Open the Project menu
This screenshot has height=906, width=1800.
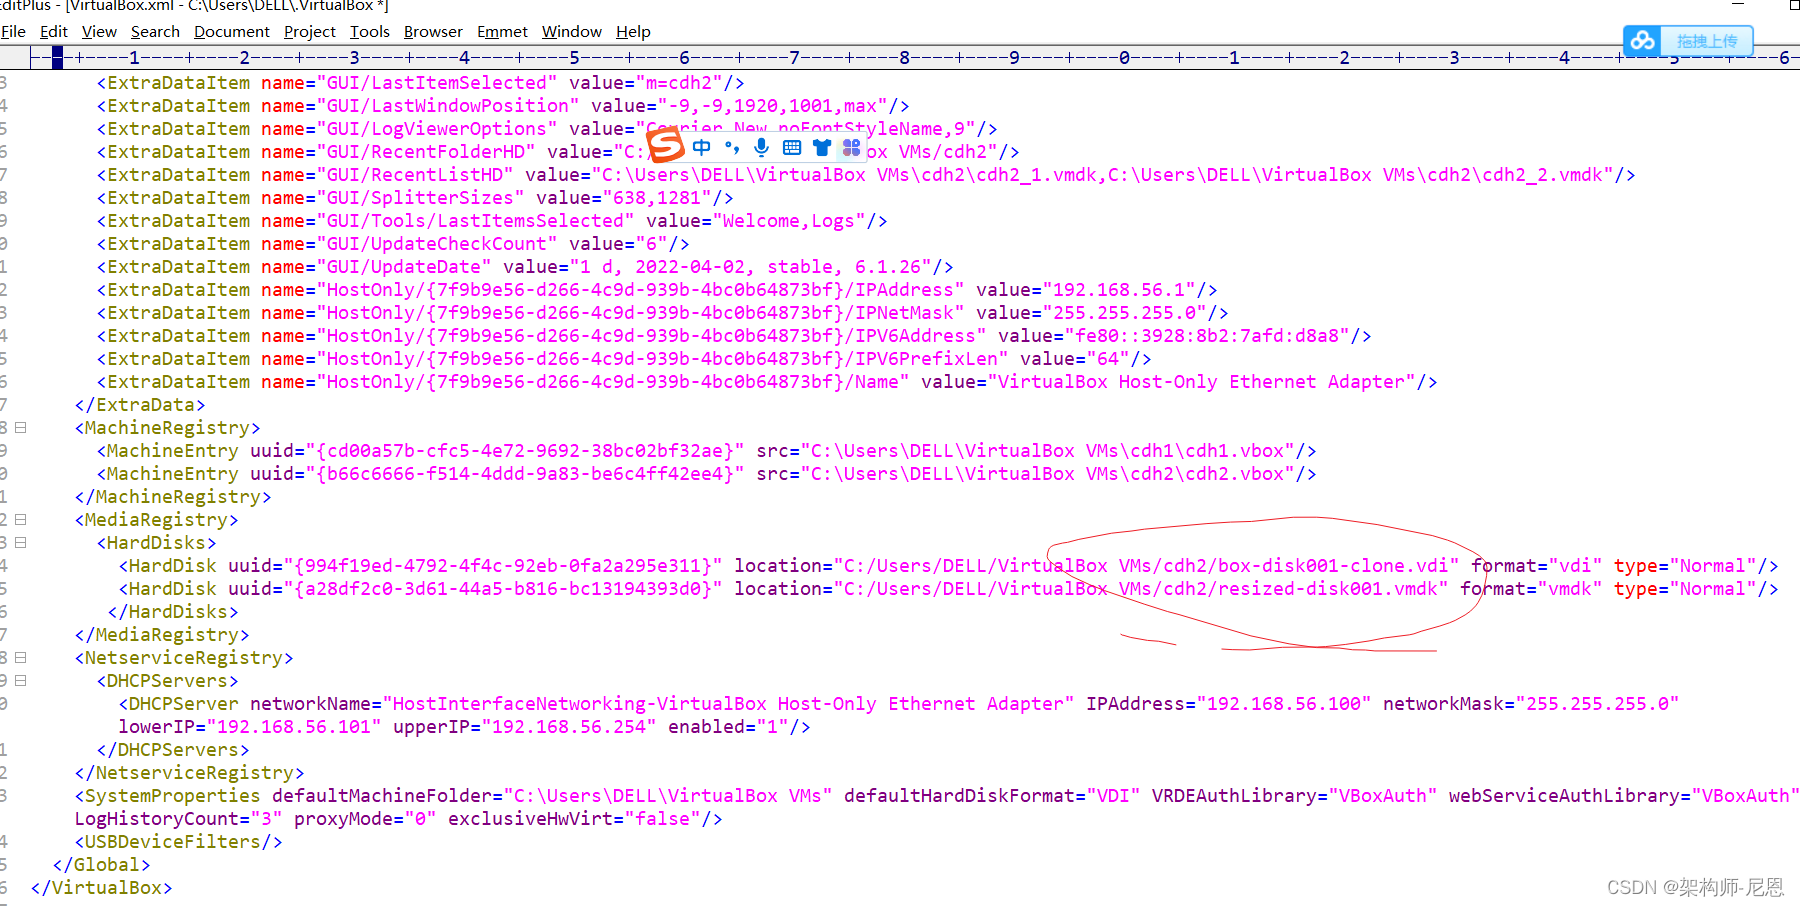(310, 32)
